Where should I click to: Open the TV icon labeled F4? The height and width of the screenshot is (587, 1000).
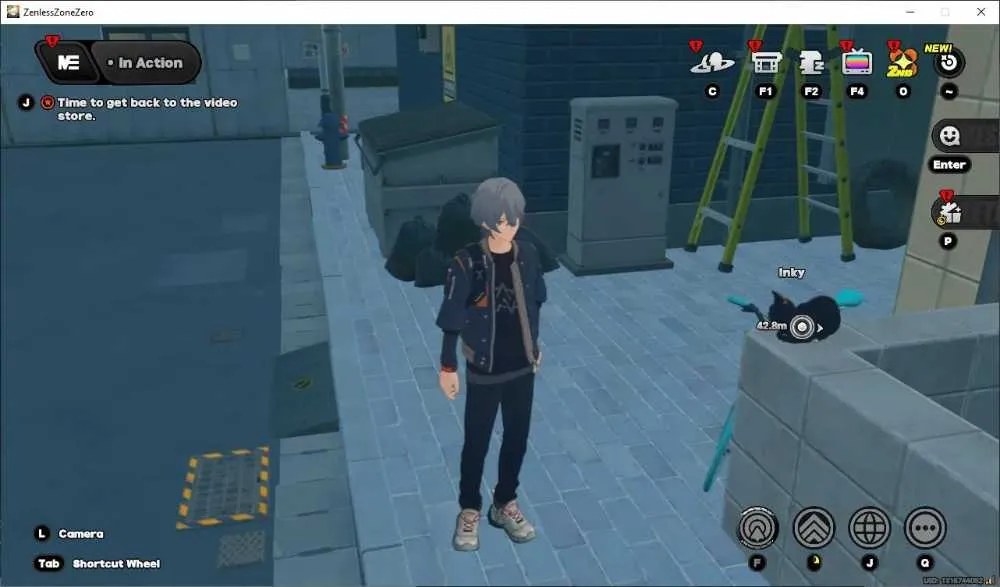[x=857, y=63]
